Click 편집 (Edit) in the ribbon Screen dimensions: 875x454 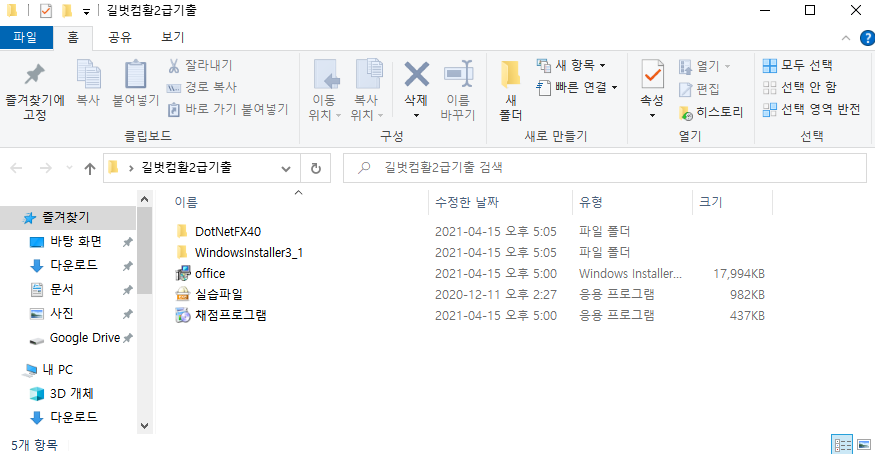(699, 89)
